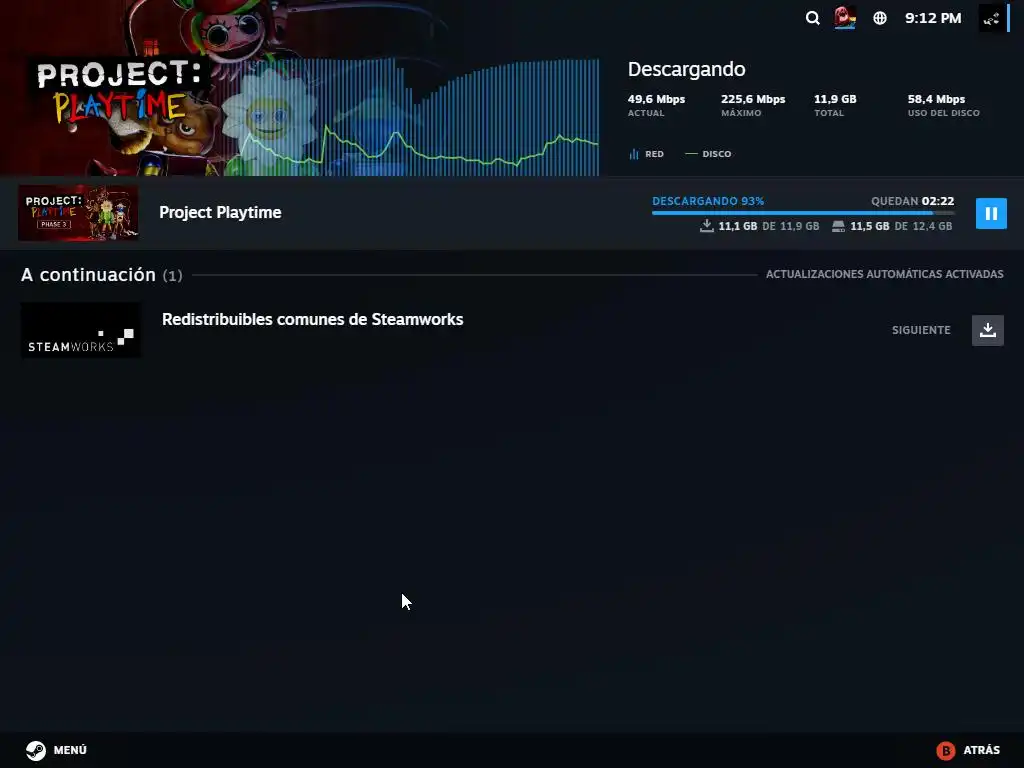The height and width of the screenshot is (768, 1024).
Task: Click the download progress bar at 93%
Action: click(x=803, y=213)
